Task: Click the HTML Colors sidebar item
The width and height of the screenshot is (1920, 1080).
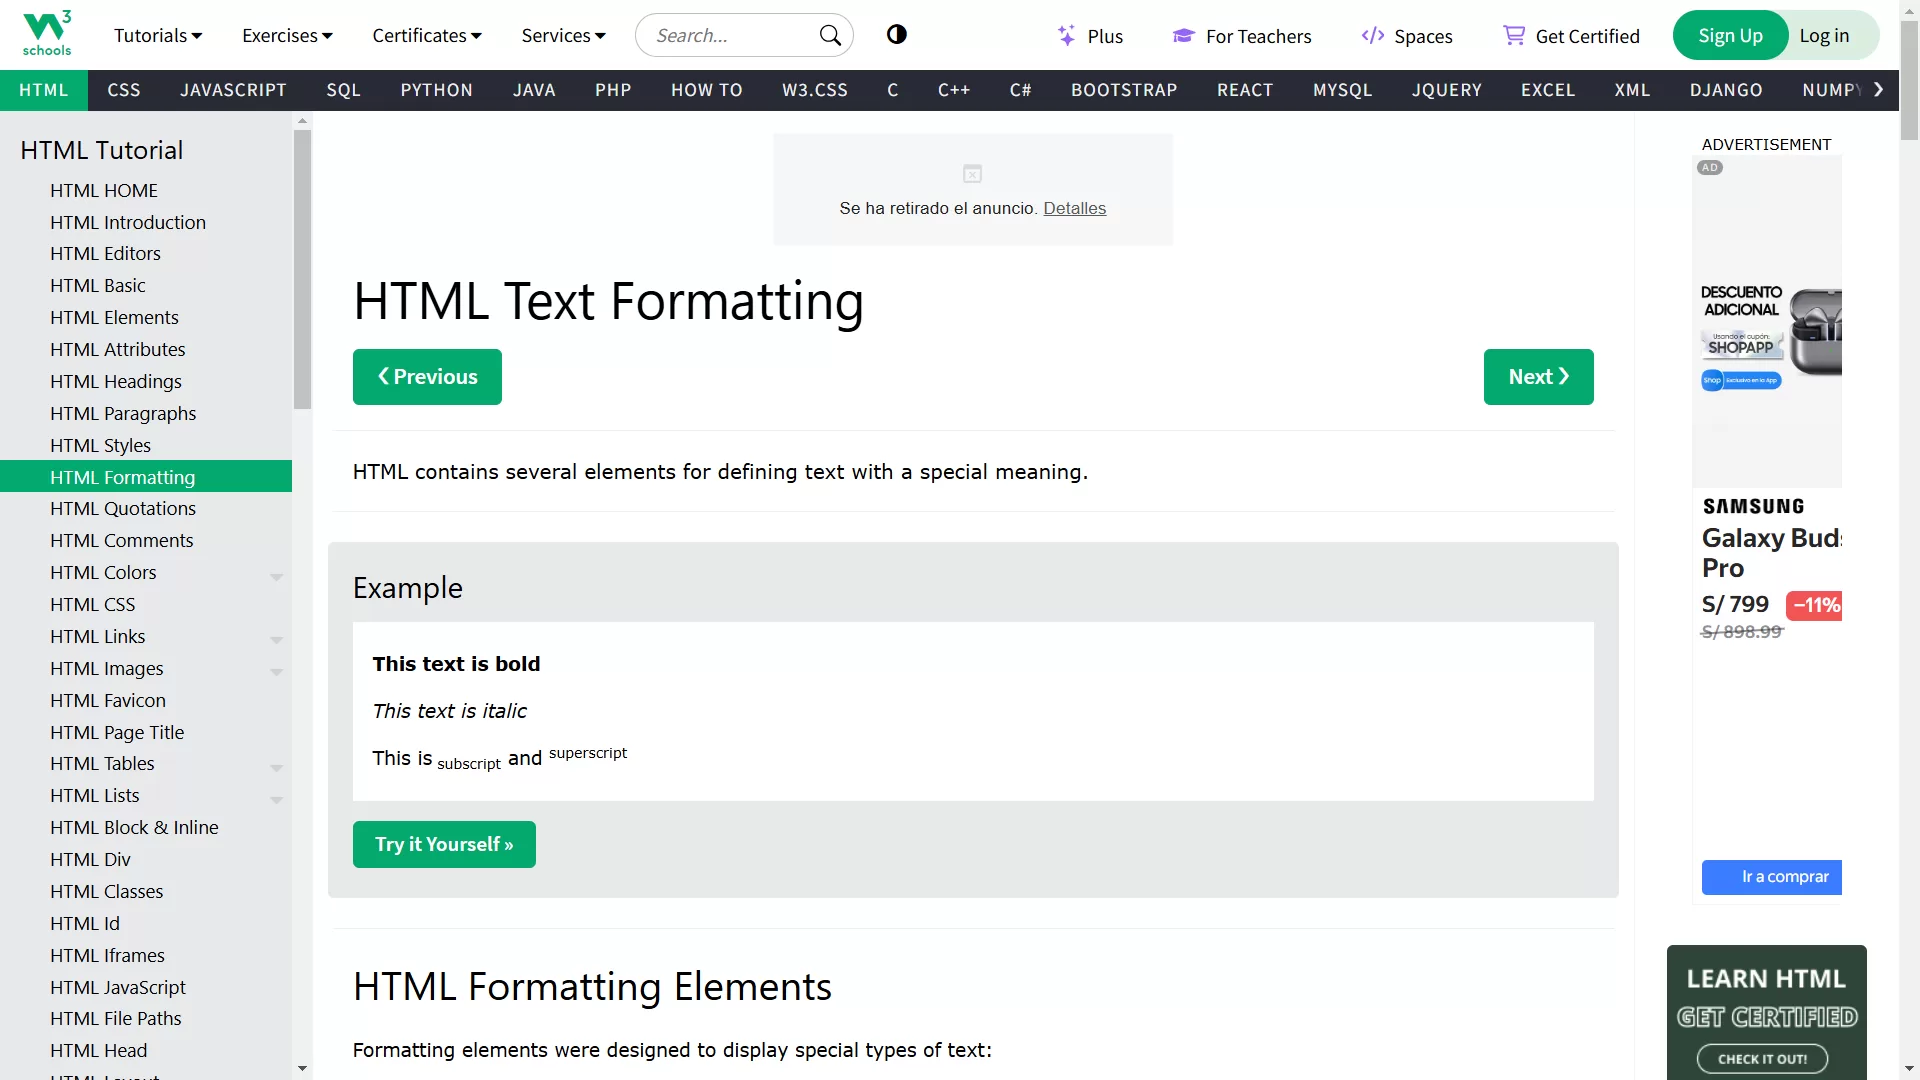Action: [103, 571]
